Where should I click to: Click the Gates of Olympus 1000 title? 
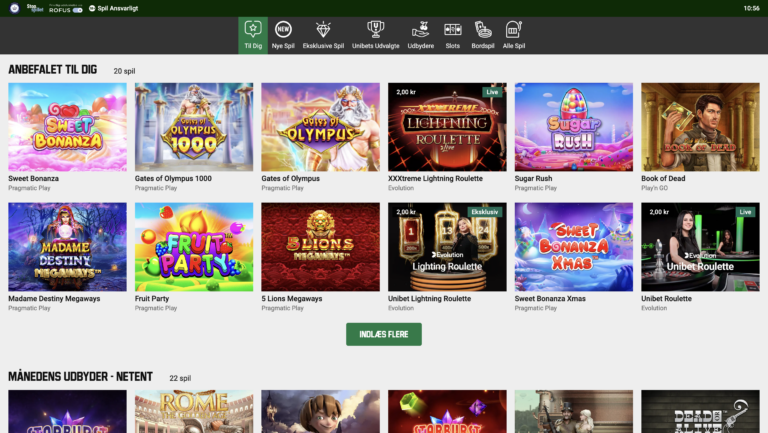click(x=173, y=178)
